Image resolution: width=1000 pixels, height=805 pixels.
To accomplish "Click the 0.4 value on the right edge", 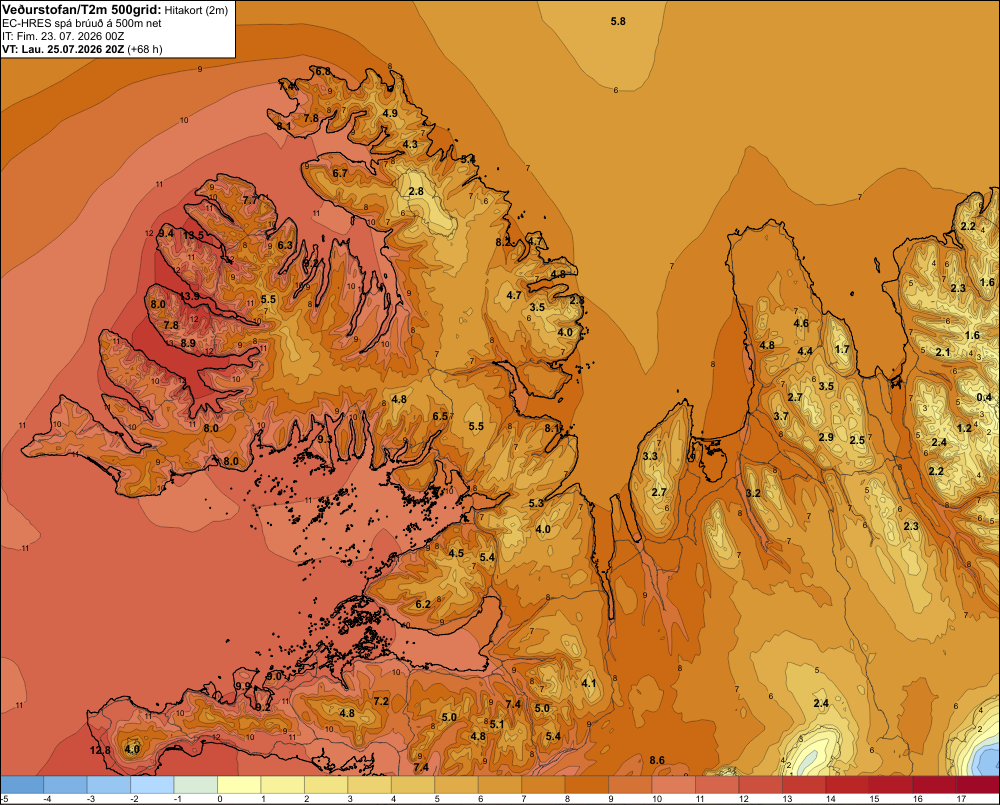I will [x=984, y=397].
